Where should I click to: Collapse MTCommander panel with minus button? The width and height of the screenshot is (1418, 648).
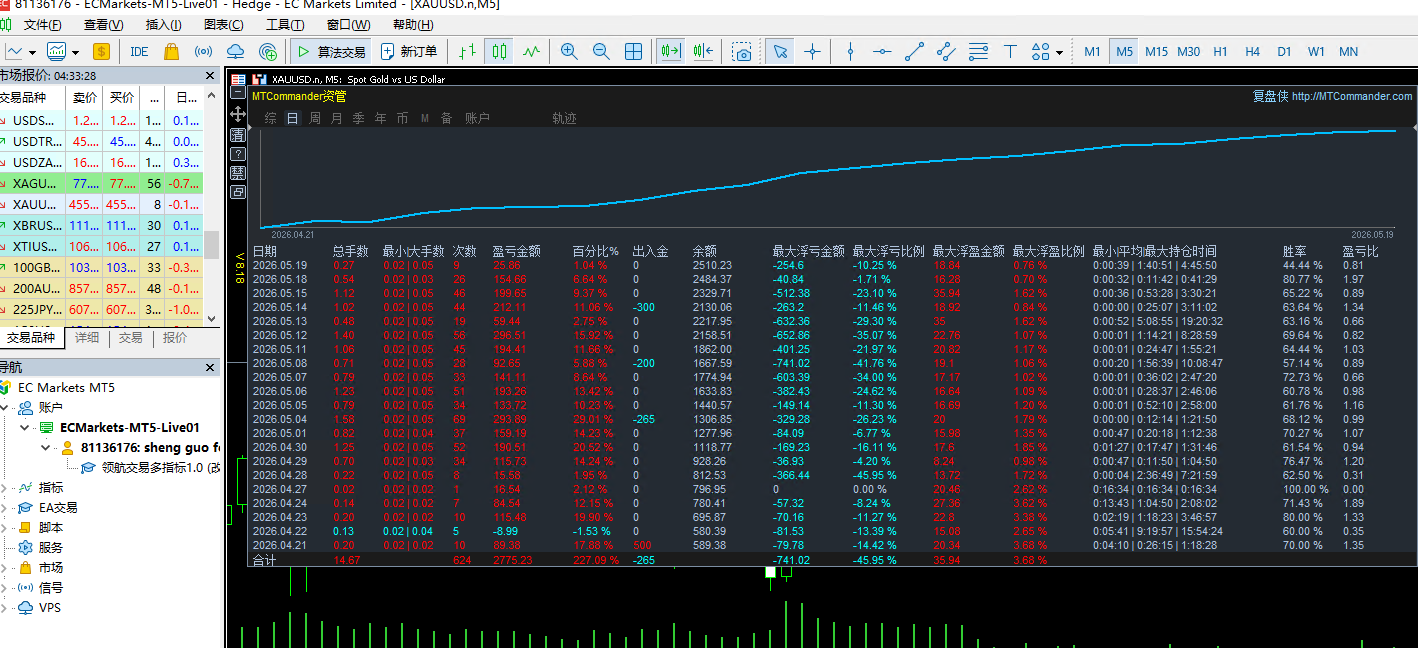coord(238,93)
